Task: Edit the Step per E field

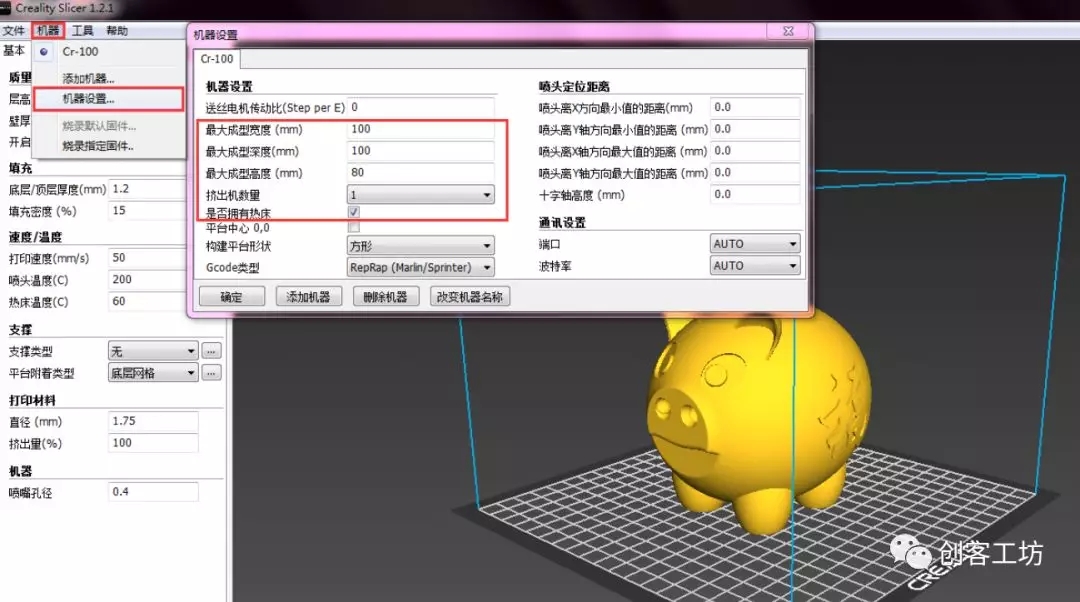Action: (x=420, y=107)
